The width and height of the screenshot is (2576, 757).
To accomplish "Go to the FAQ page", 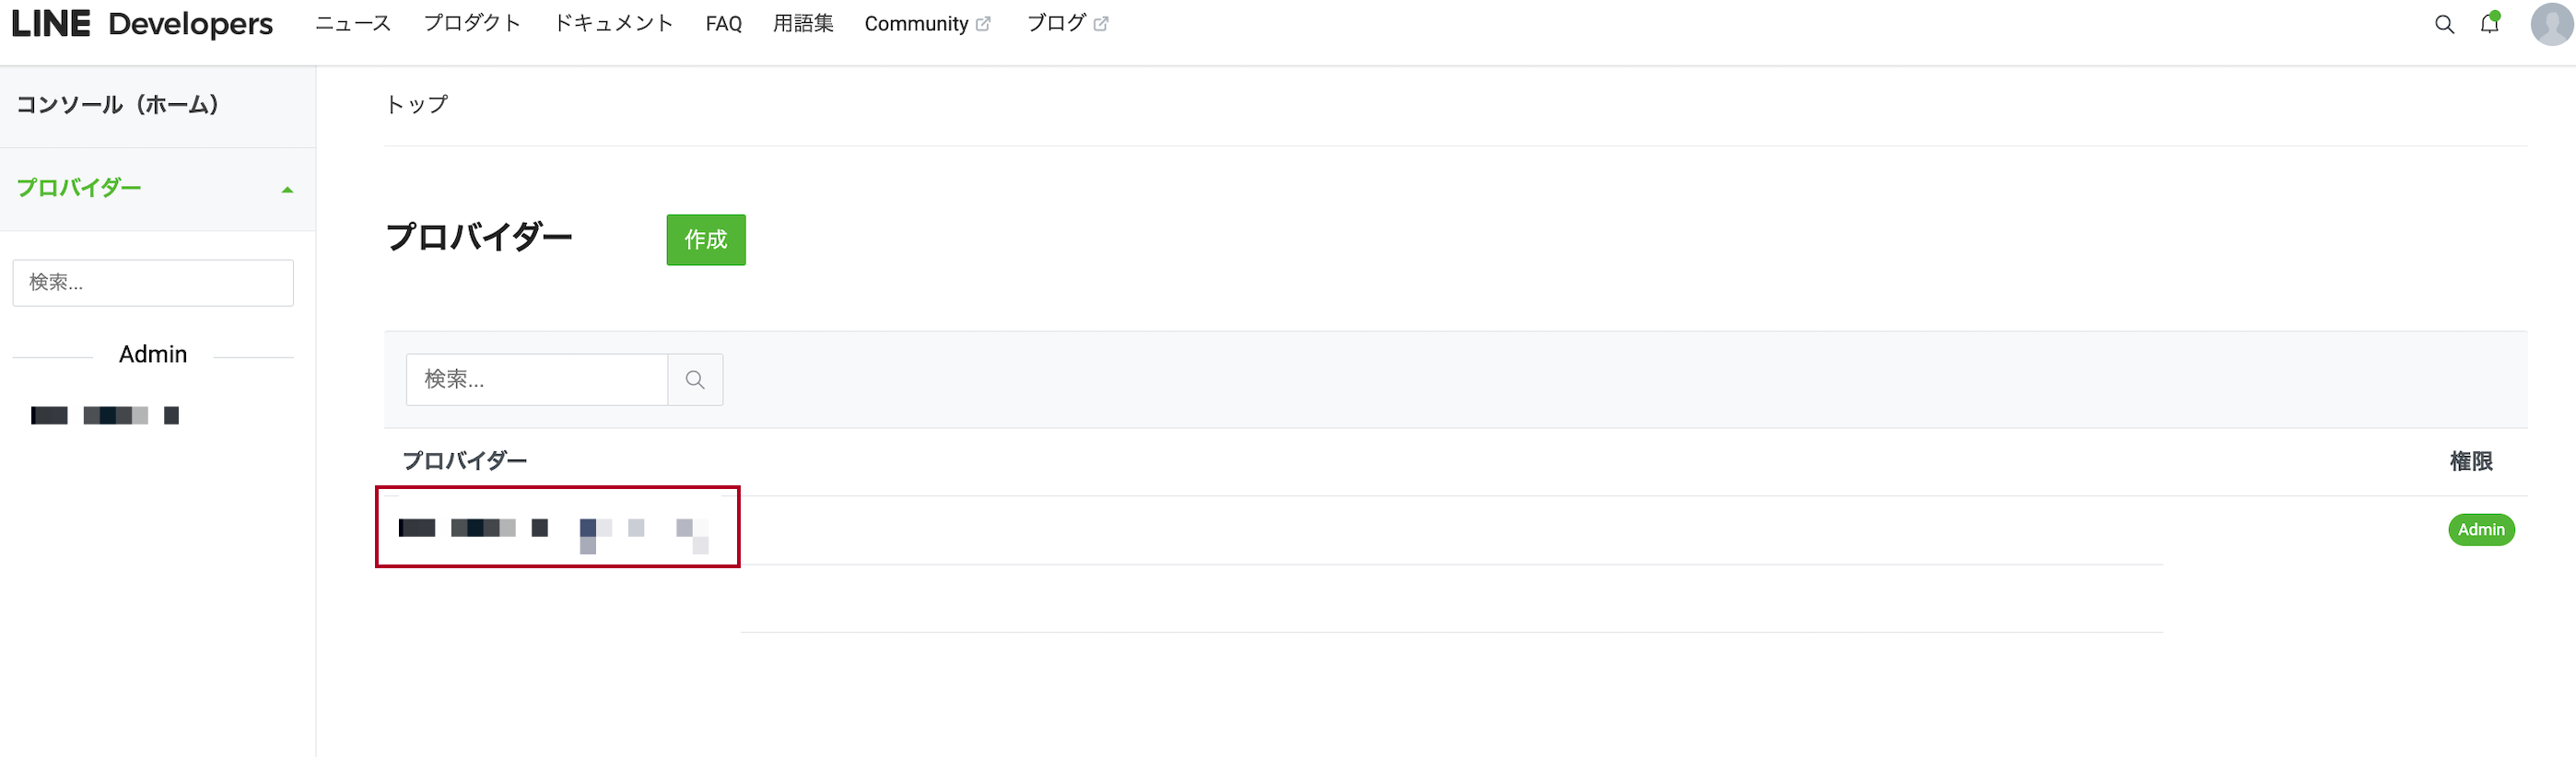I will click(x=723, y=24).
